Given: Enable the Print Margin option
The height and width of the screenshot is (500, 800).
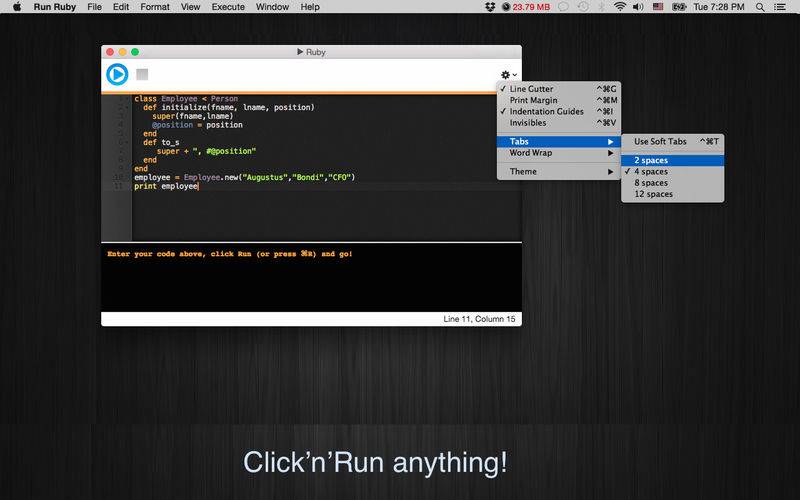Looking at the screenshot, I should (x=559, y=100).
